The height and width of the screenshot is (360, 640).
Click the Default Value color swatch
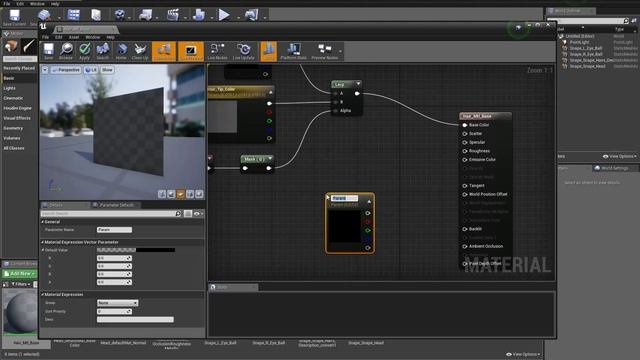136,250
